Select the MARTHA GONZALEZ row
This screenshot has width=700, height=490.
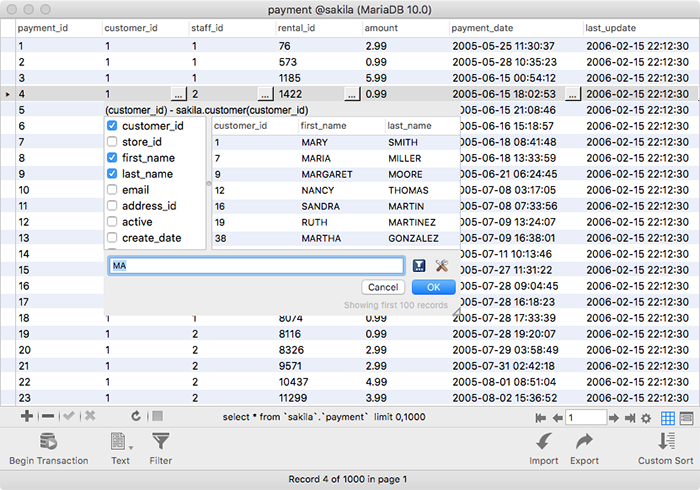[x=336, y=238]
